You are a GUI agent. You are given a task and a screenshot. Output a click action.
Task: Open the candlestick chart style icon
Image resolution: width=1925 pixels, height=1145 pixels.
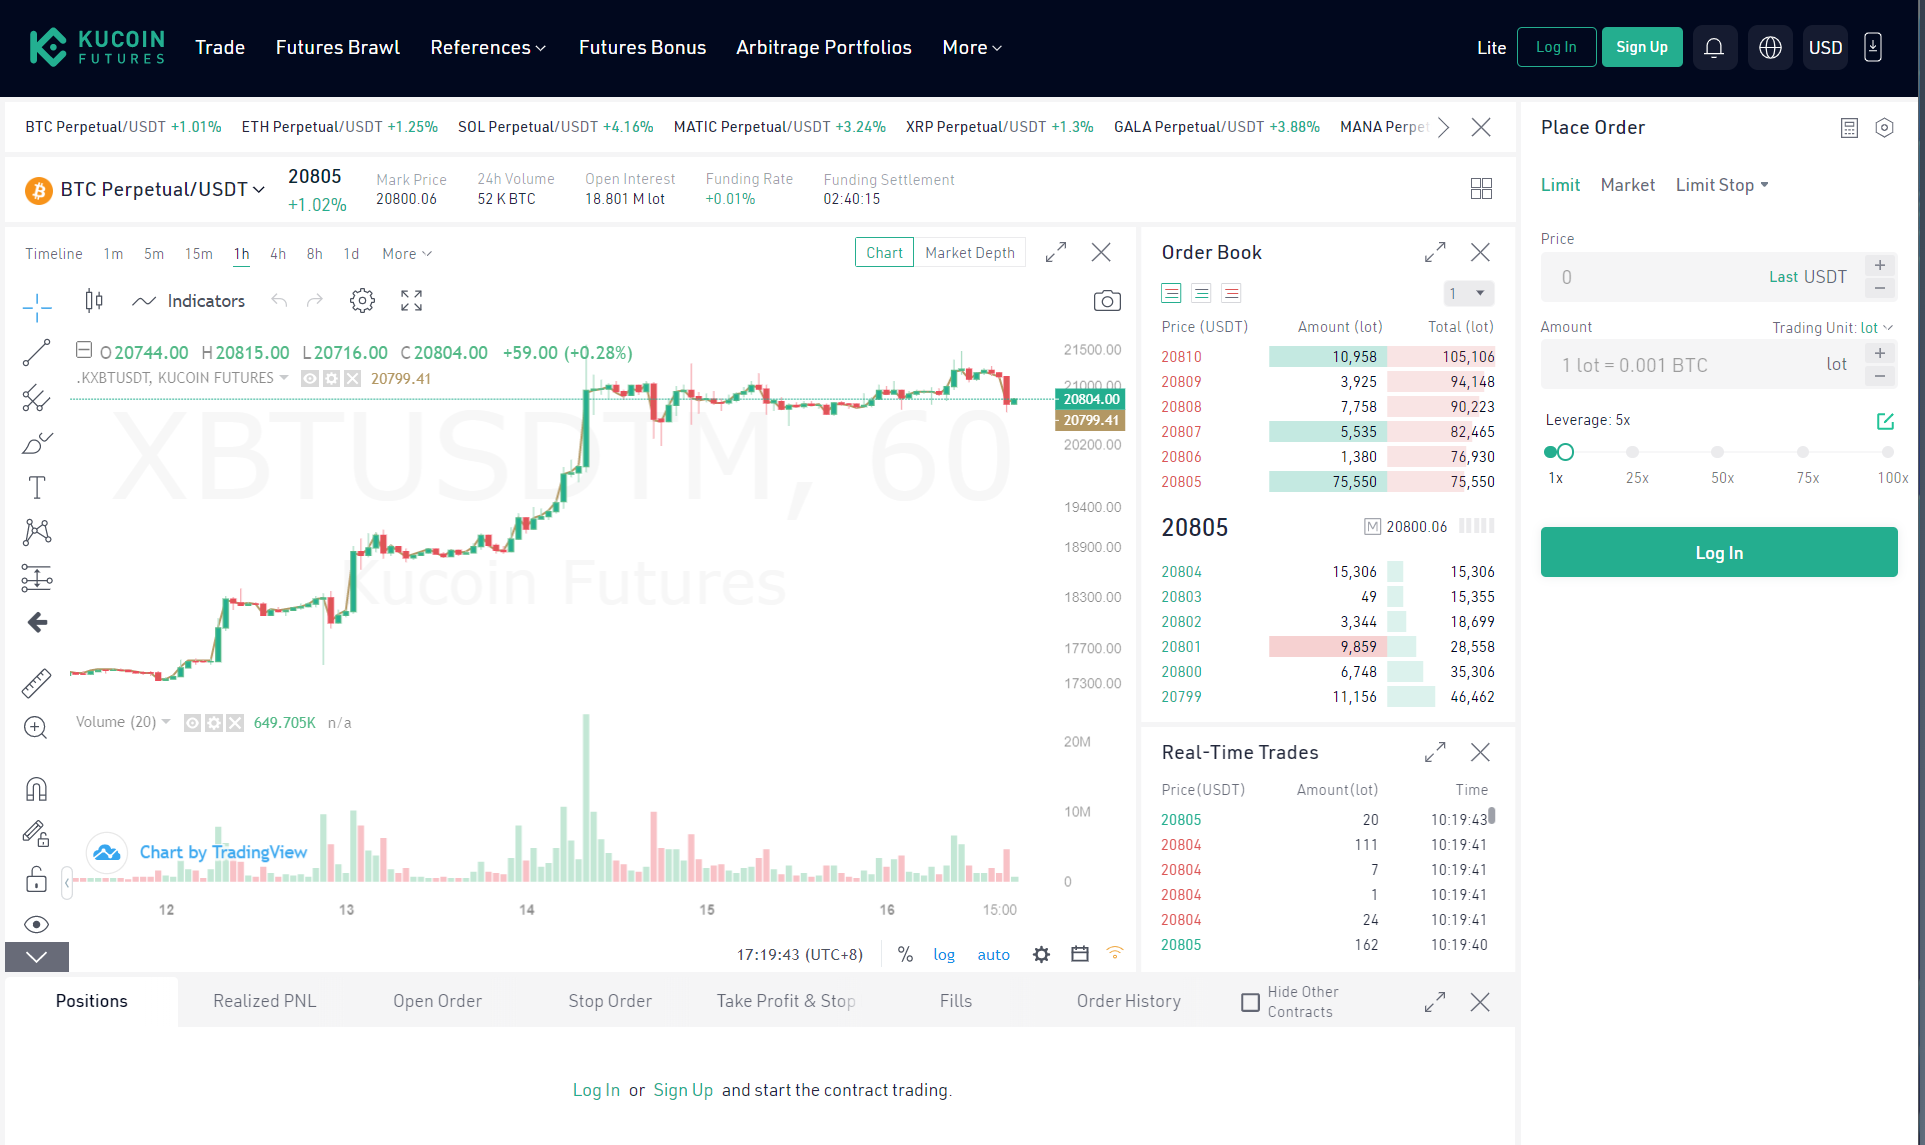pos(94,301)
